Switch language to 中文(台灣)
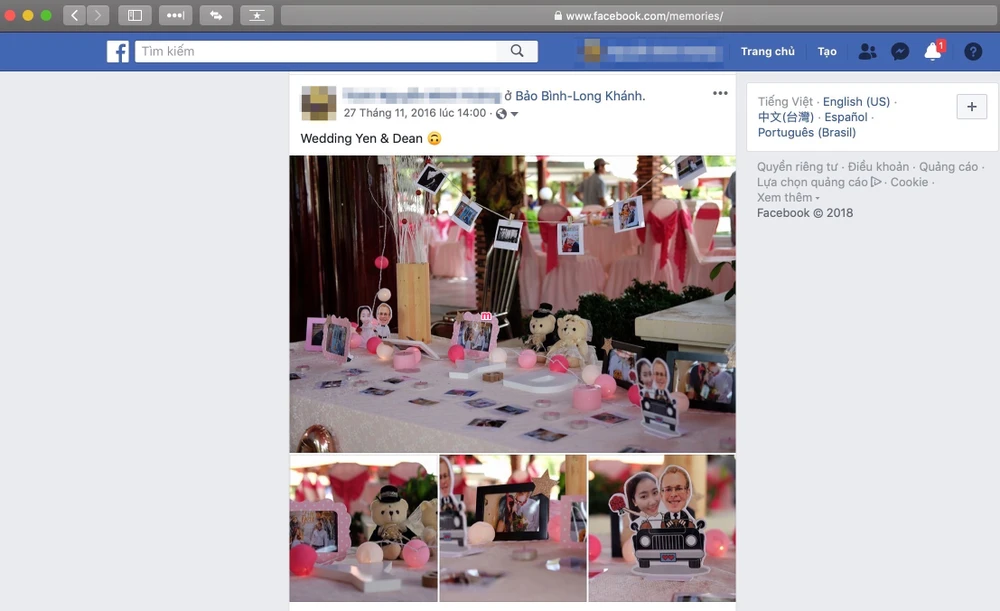The width and height of the screenshot is (1000, 611). coord(786,117)
